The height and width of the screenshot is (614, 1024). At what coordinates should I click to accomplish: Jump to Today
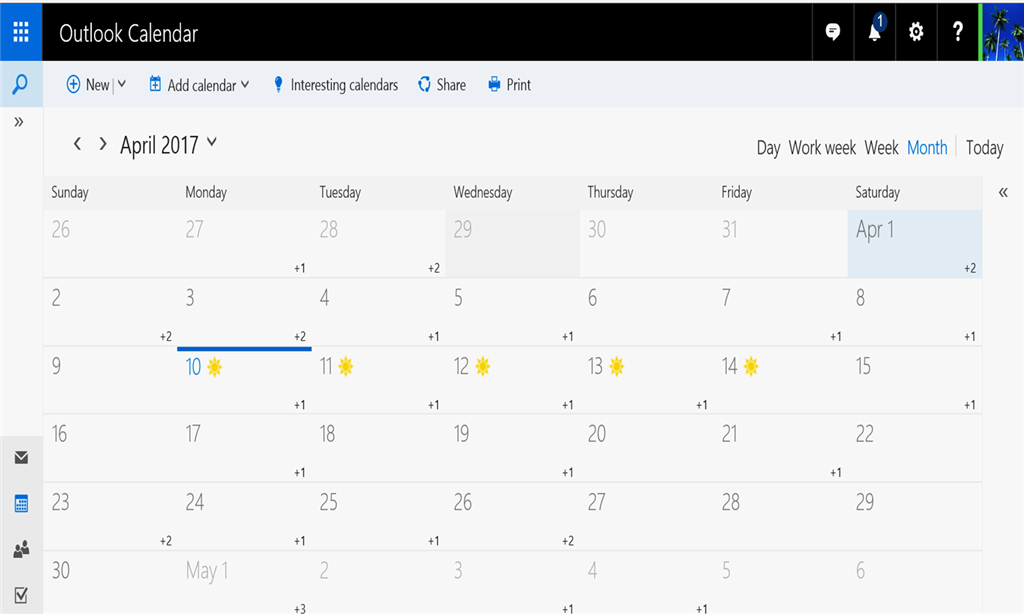pyautogui.click(x=984, y=148)
